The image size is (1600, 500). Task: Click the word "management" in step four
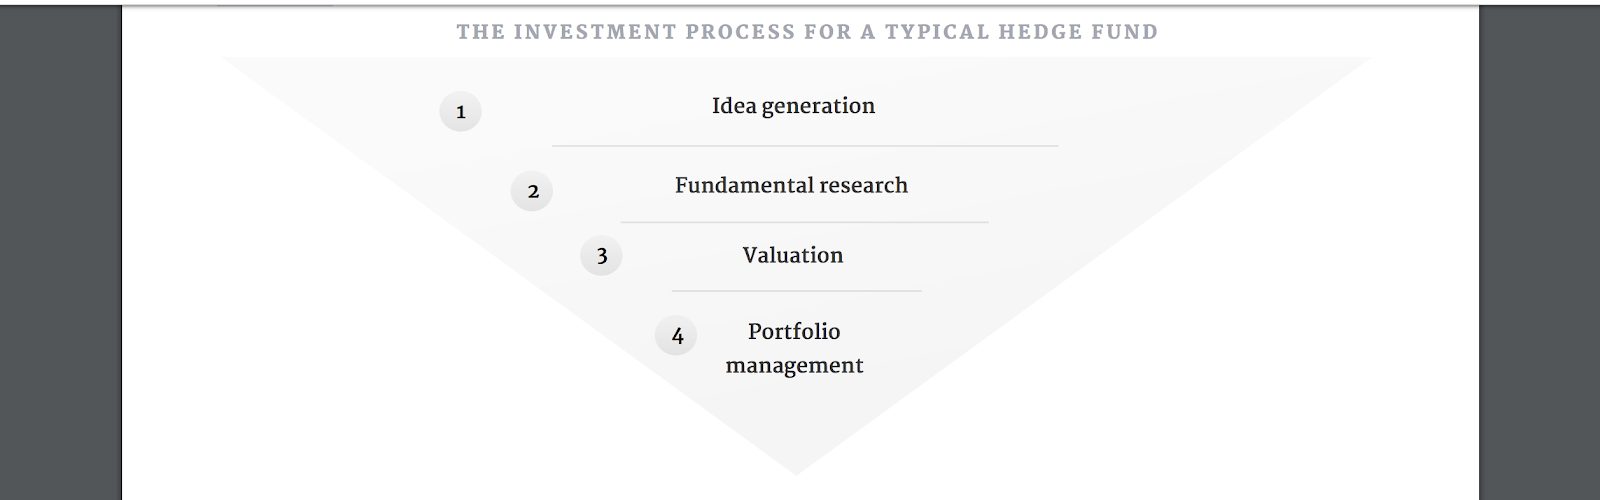(x=794, y=365)
